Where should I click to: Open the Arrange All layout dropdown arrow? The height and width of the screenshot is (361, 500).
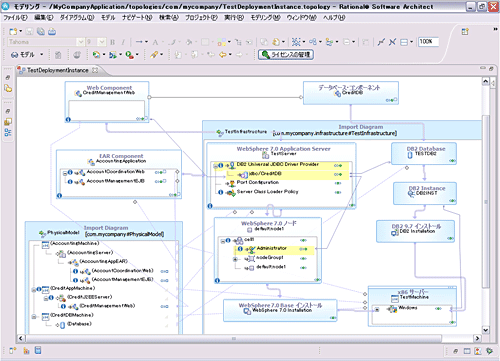pyautogui.click(x=304, y=42)
